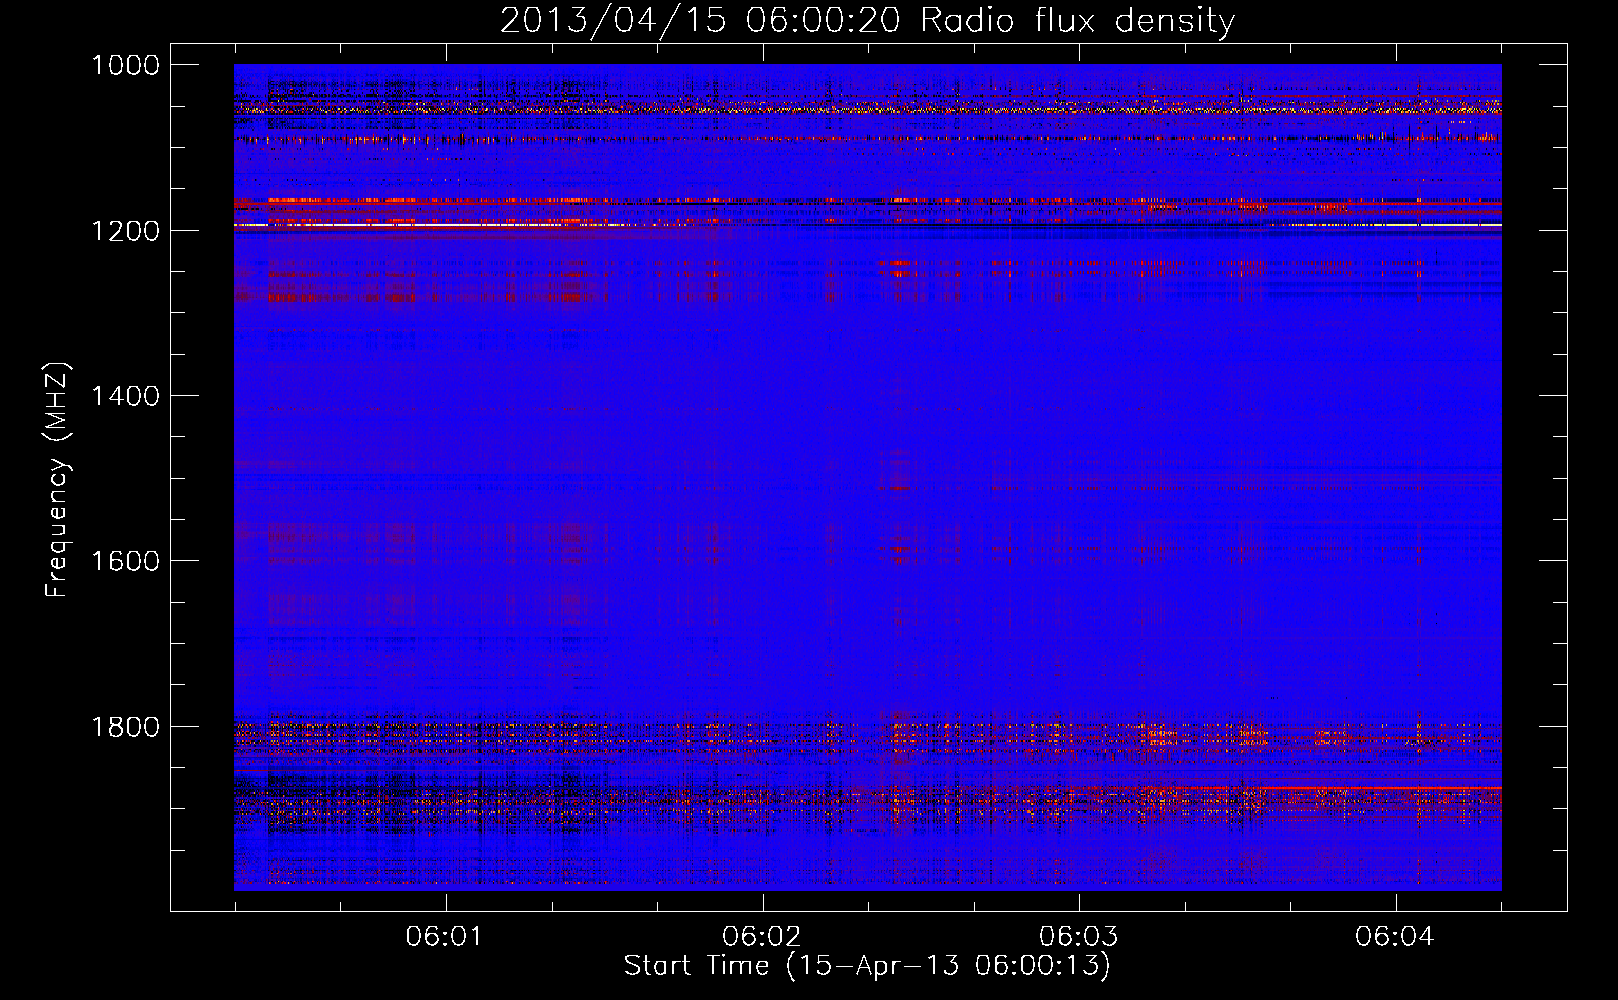Image resolution: width=1618 pixels, height=1000 pixels.
Task: Click the 06:04 time tick label
Action: coord(1394,936)
